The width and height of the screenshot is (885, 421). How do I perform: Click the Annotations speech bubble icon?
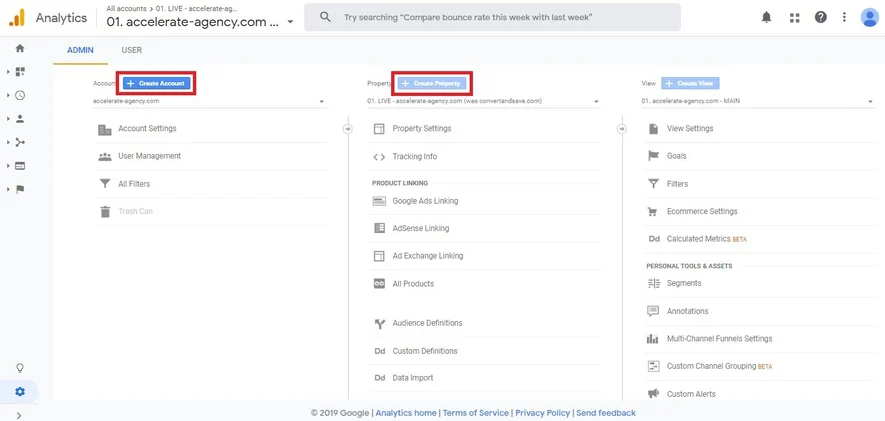click(x=653, y=312)
